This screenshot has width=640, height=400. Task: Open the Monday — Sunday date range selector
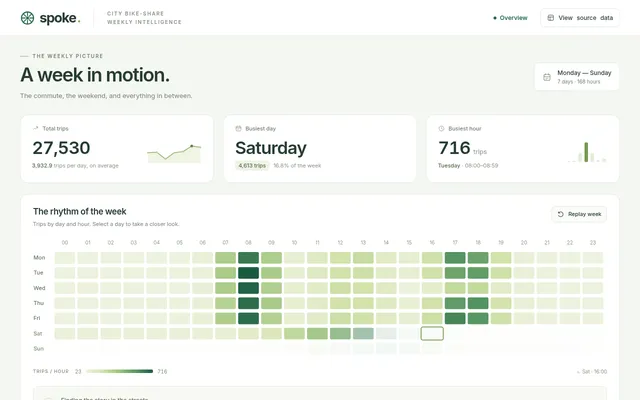(576, 77)
